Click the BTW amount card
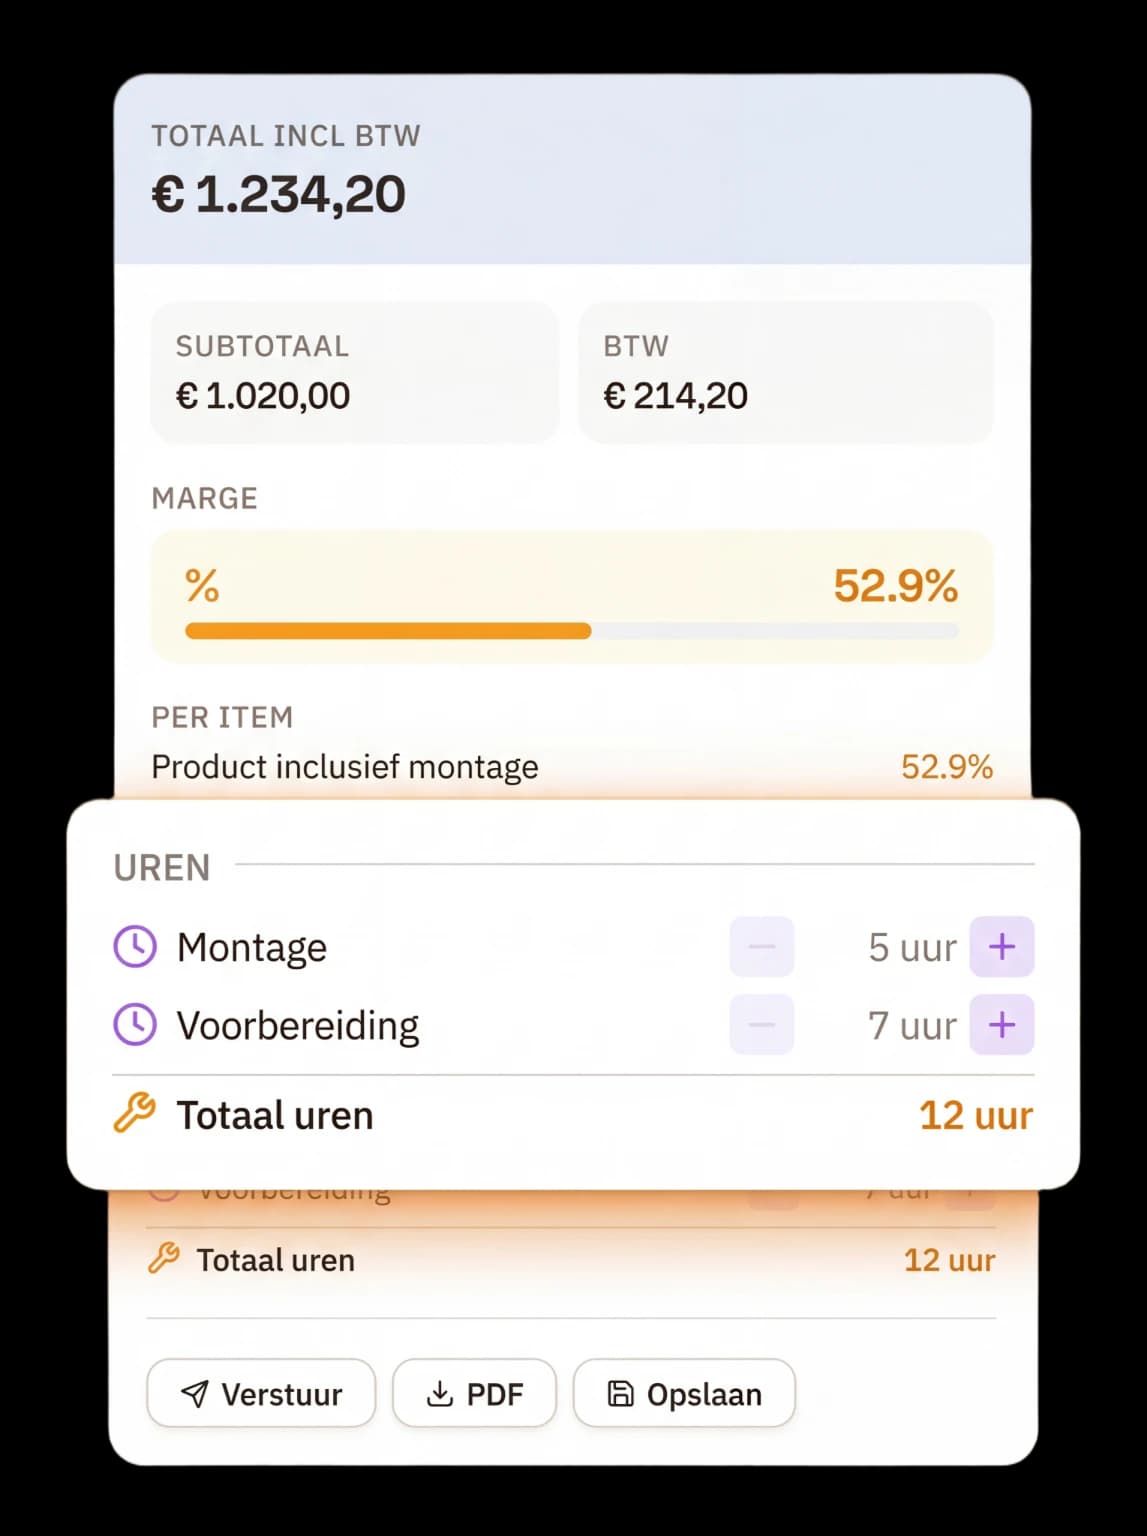The height and width of the screenshot is (1536, 1147). 783,372
